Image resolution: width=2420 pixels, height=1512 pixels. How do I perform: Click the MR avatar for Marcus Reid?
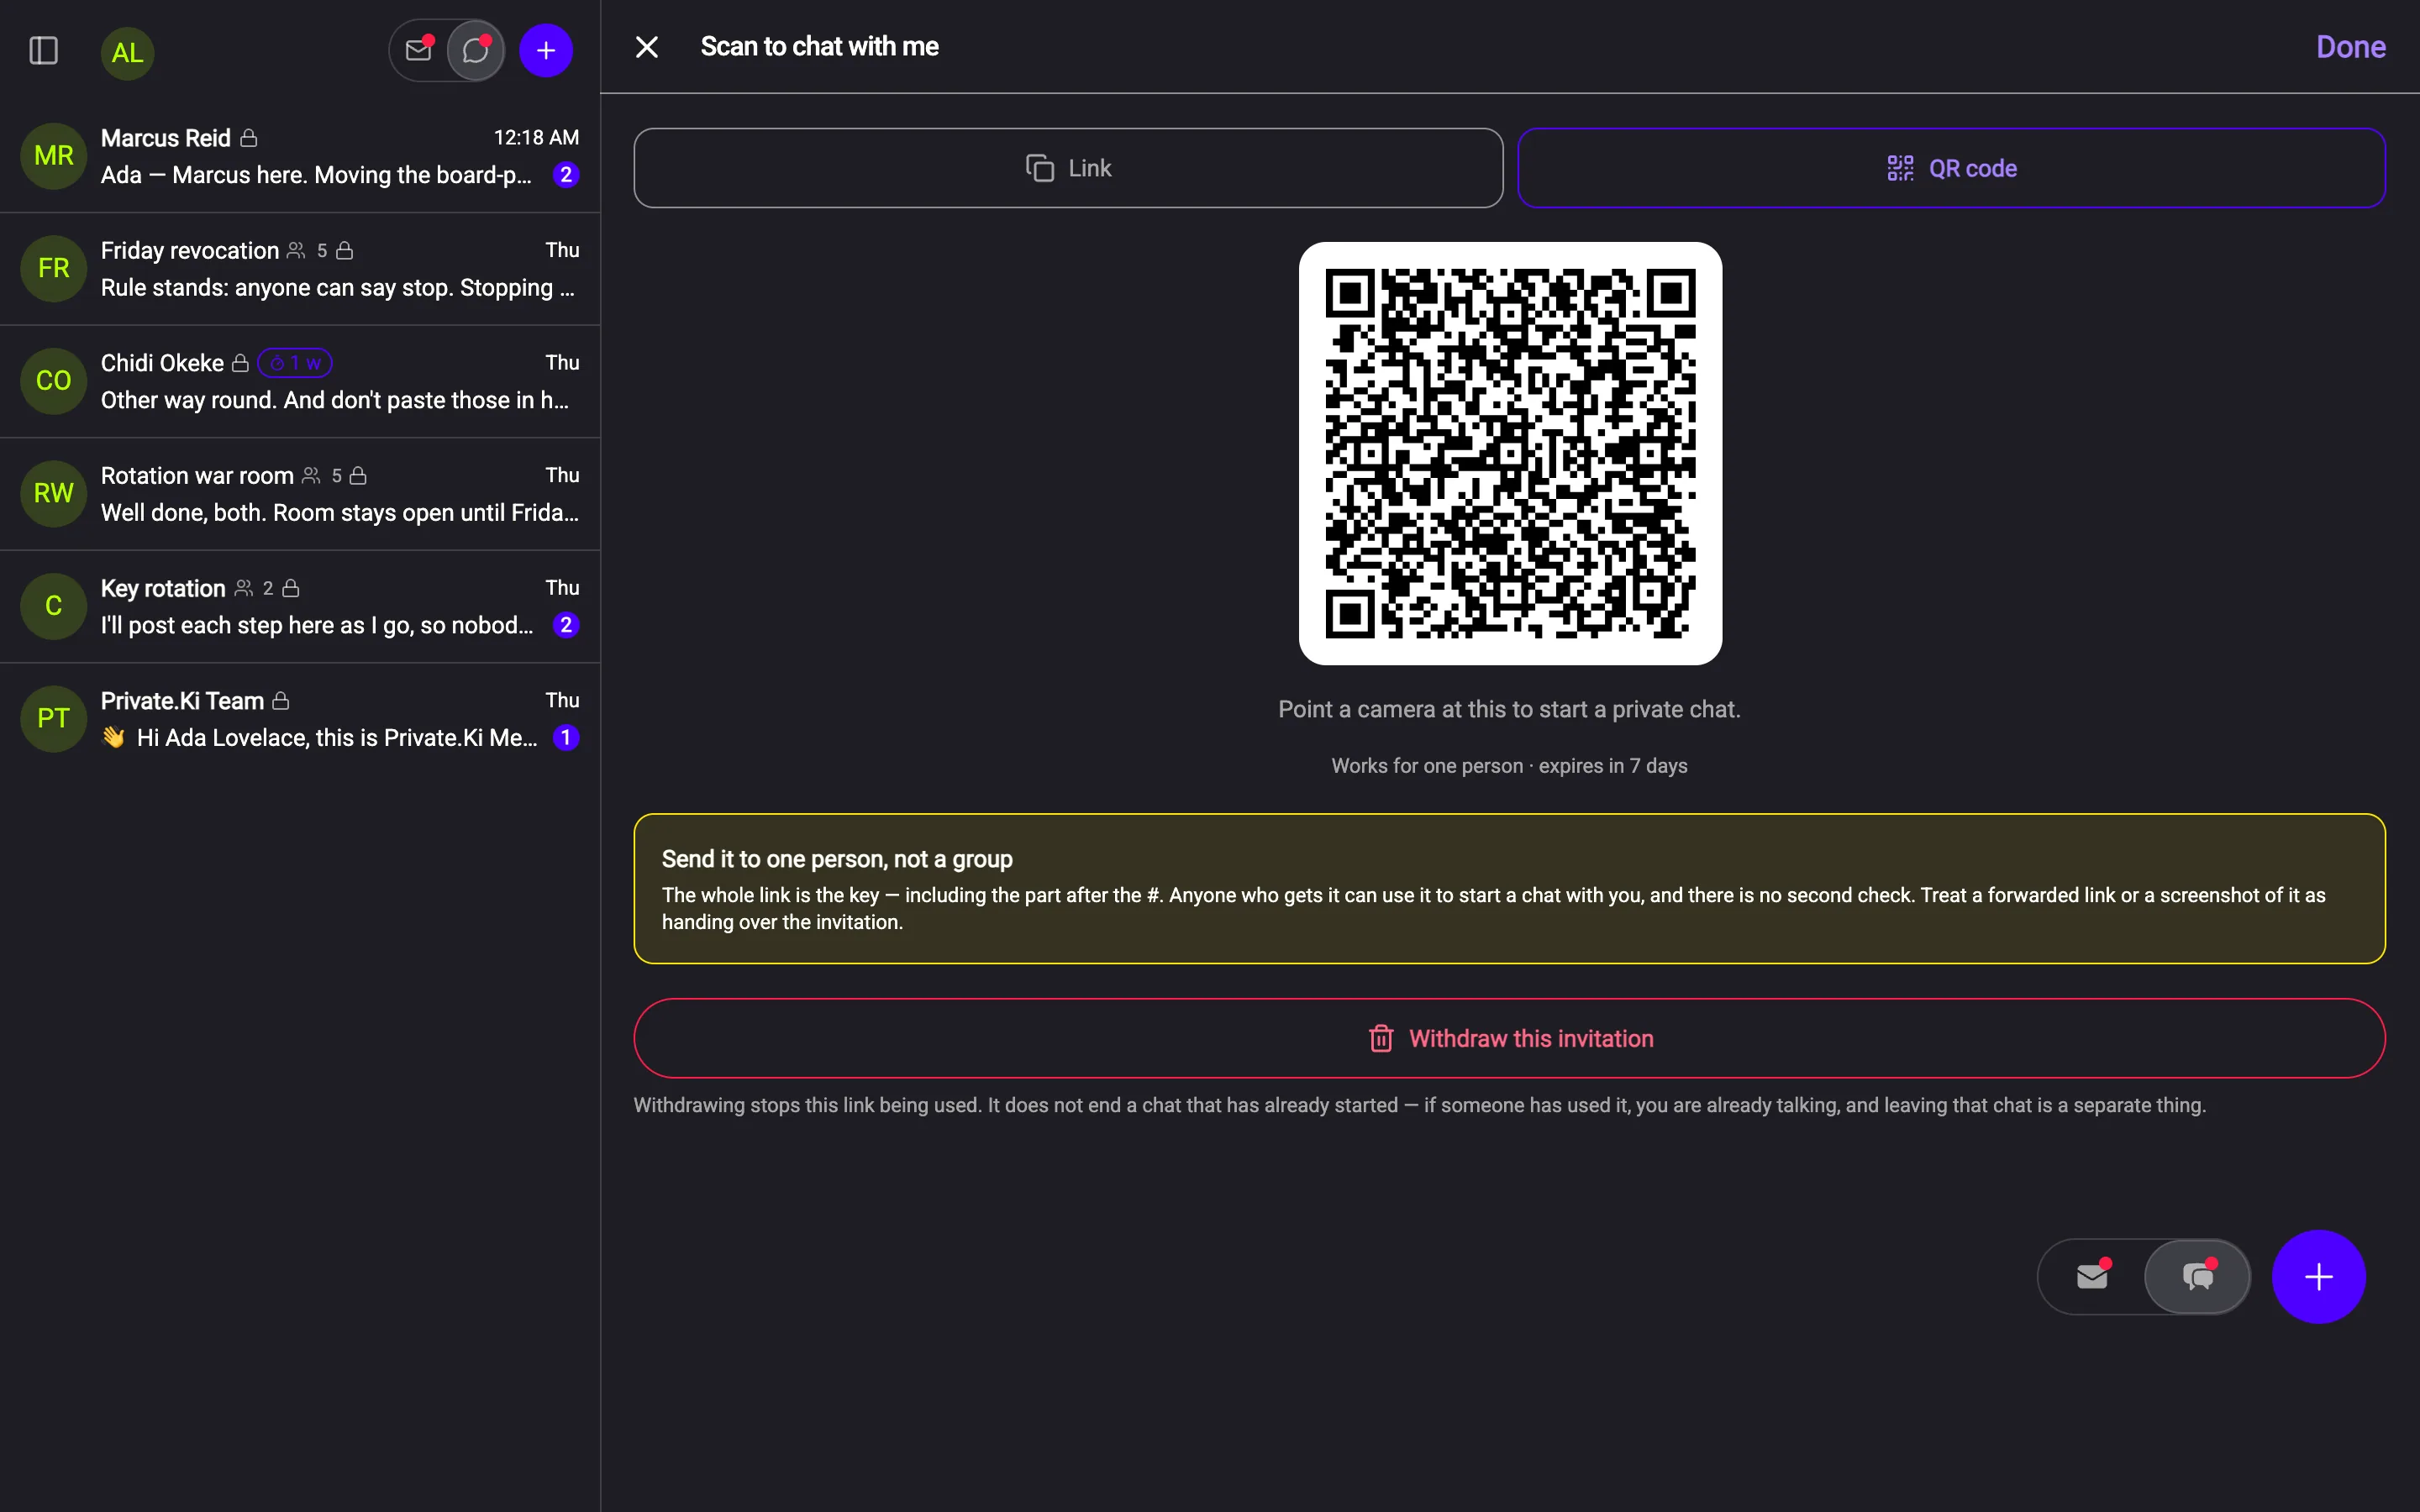tap(54, 156)
